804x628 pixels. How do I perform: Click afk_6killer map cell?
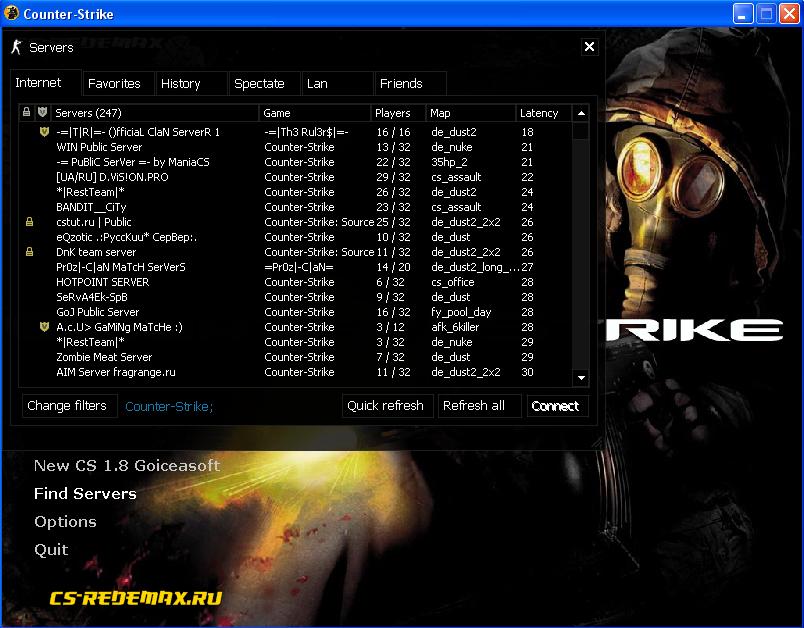455,327
